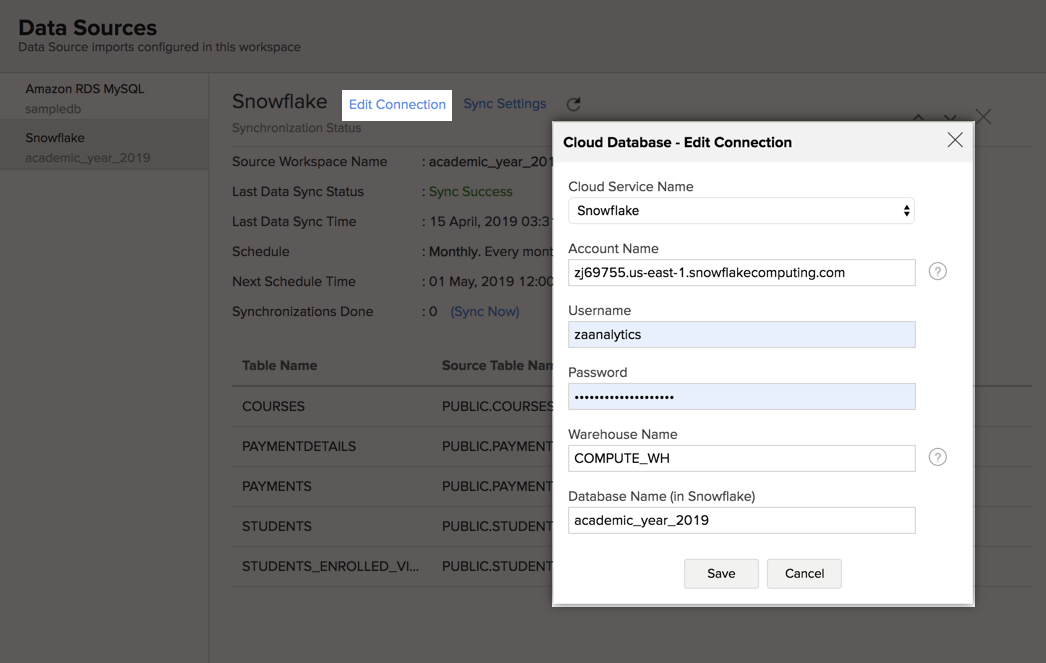The width and height of the screenshot is (1046, 663).
Task: Open Sync Settings
Action: 505,104
